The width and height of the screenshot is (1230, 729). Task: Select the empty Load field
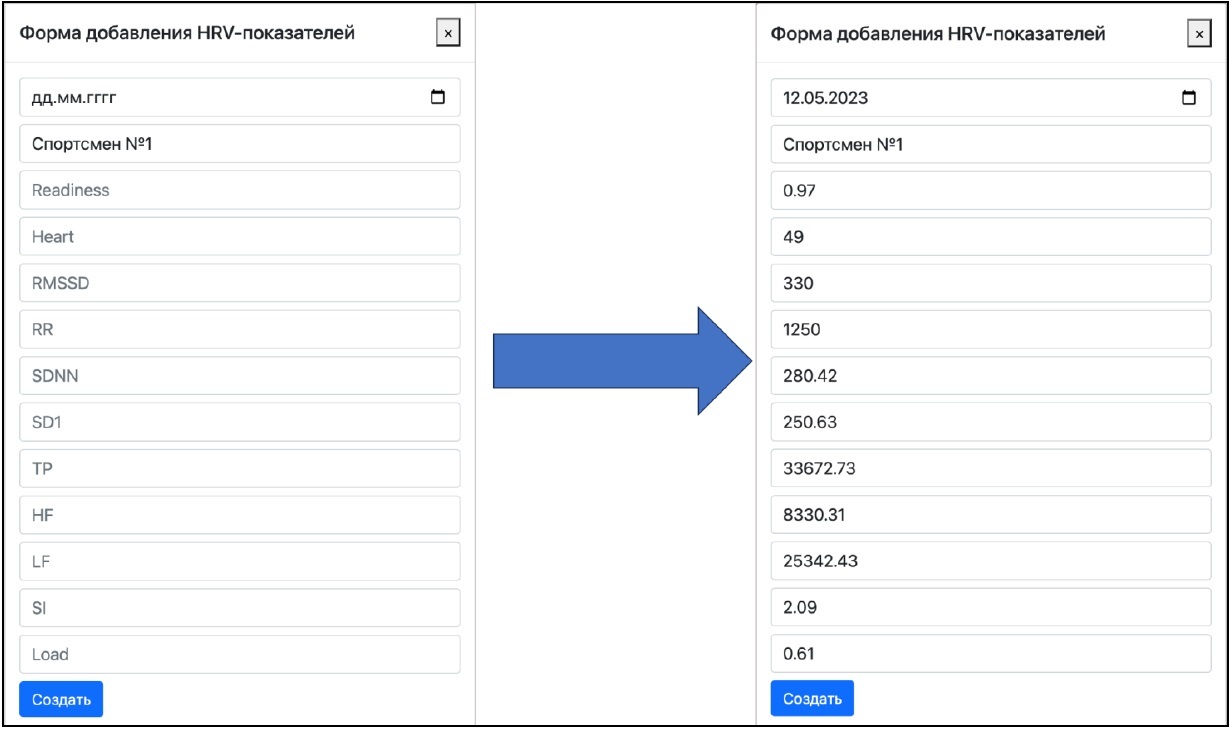click(x=239, y=654)
